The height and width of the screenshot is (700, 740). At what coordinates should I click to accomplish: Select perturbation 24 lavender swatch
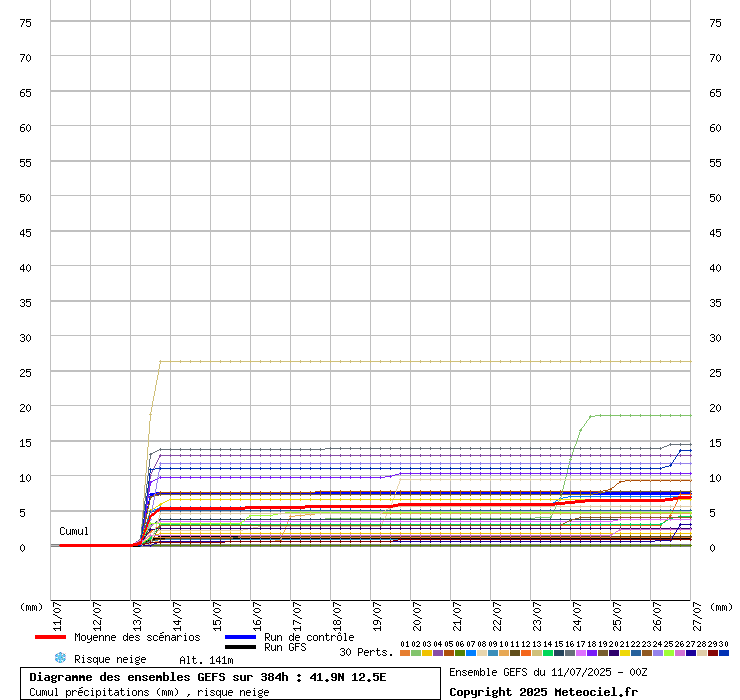click(658, 653)
